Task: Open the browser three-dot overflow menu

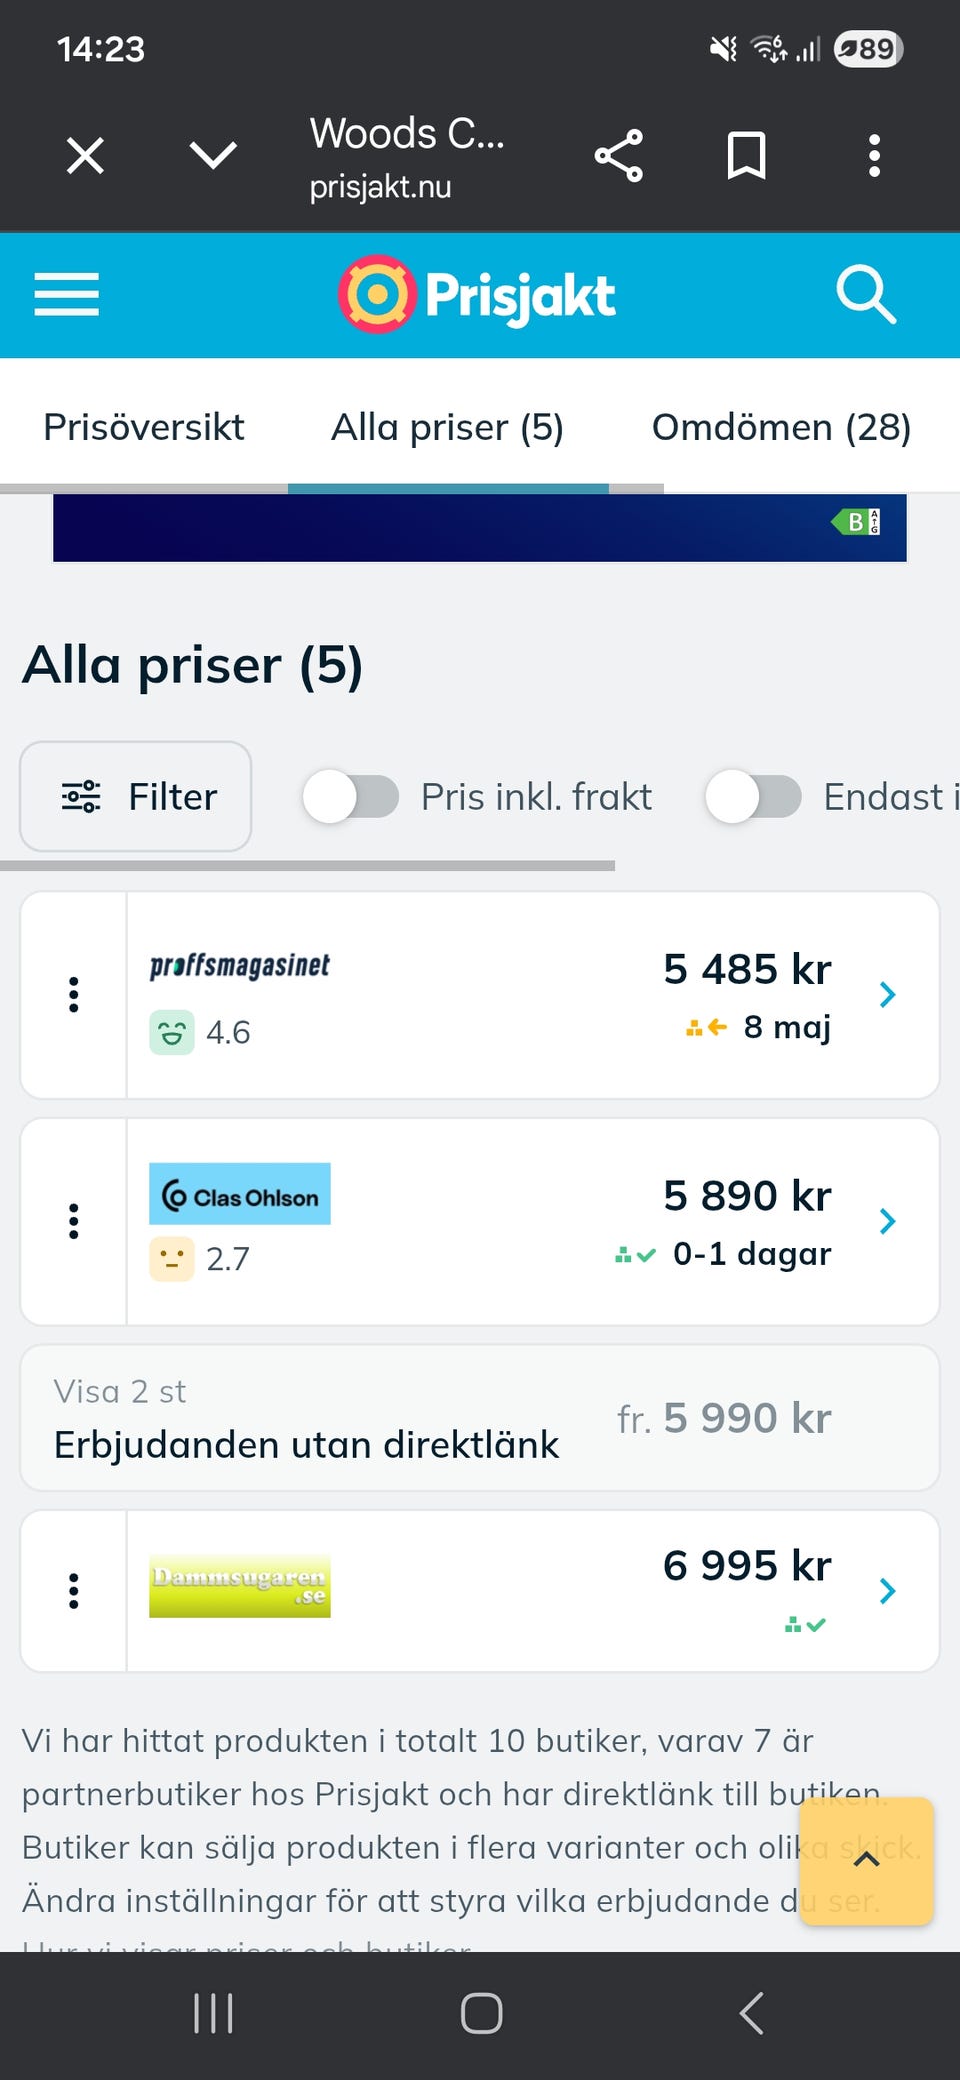Action: (874, 156)
